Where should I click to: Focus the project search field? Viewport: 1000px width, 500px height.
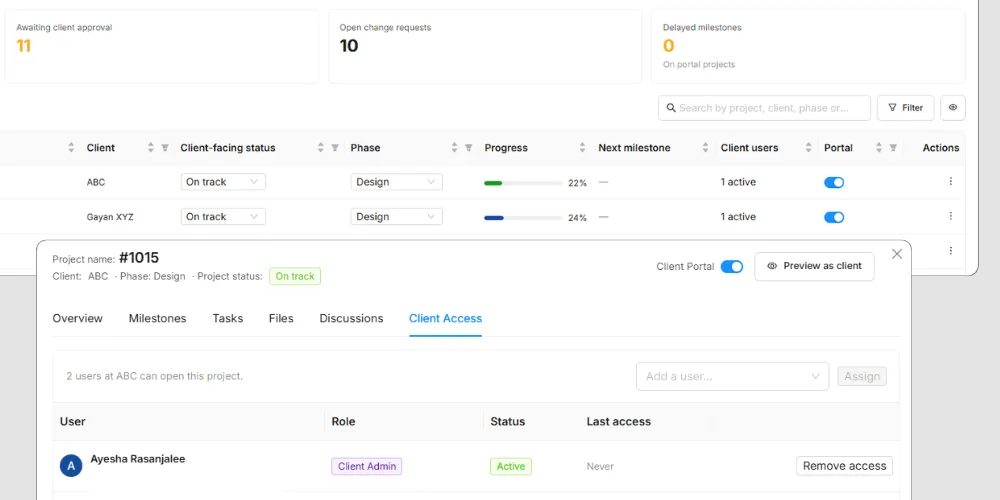[x=764, y=108]
